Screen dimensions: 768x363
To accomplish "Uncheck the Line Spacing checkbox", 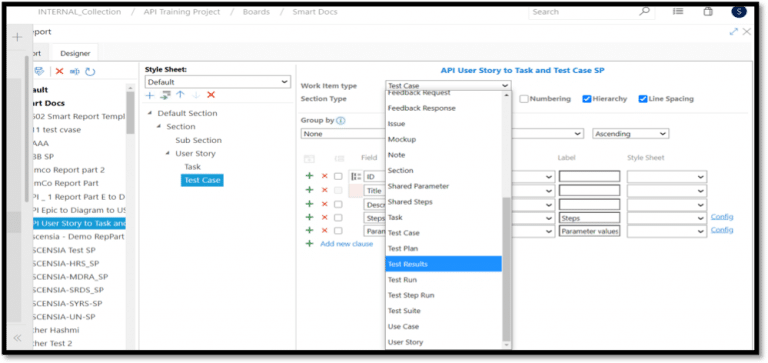I will (x=643, y=99).
